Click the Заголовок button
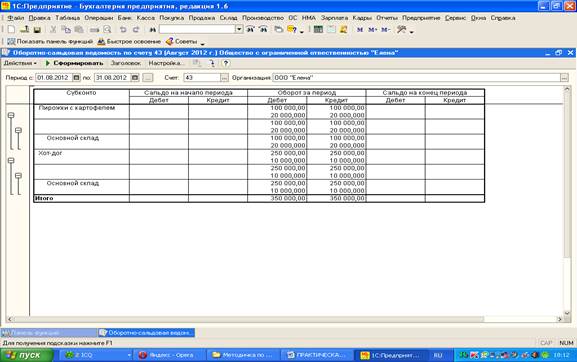 pos(126,63)
